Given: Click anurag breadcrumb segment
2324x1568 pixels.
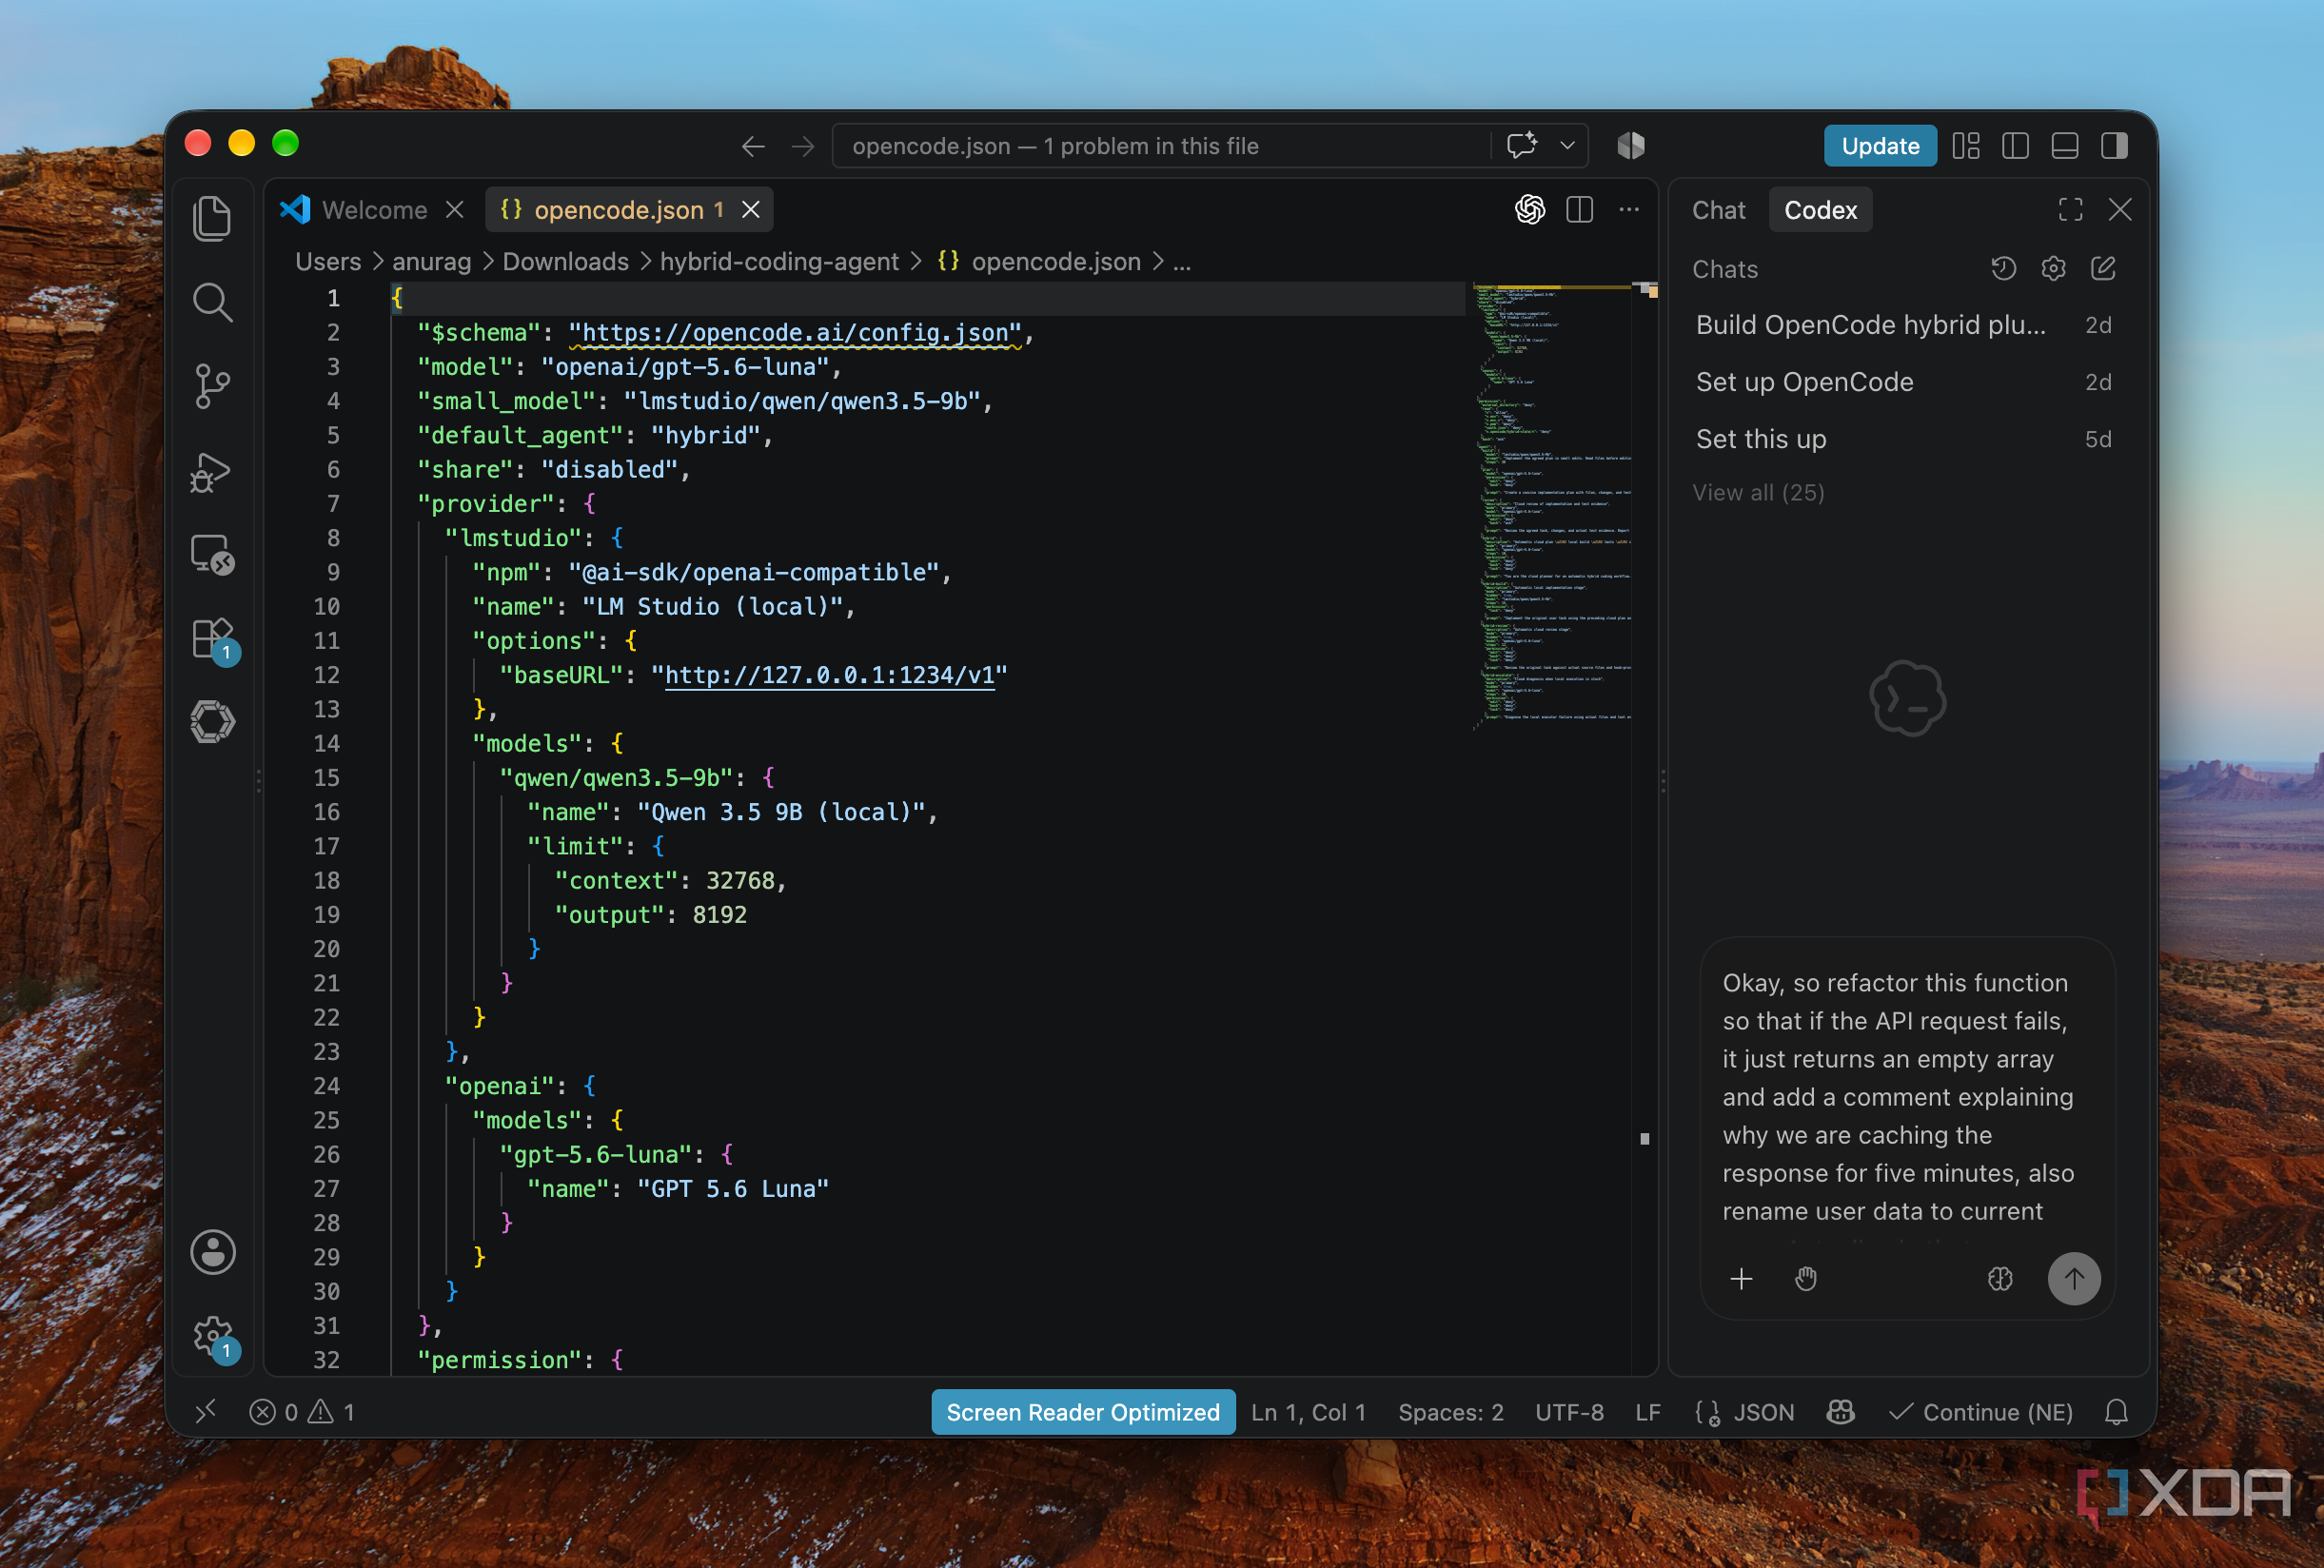Looking at the screenshot, I should tap(431, 262).
